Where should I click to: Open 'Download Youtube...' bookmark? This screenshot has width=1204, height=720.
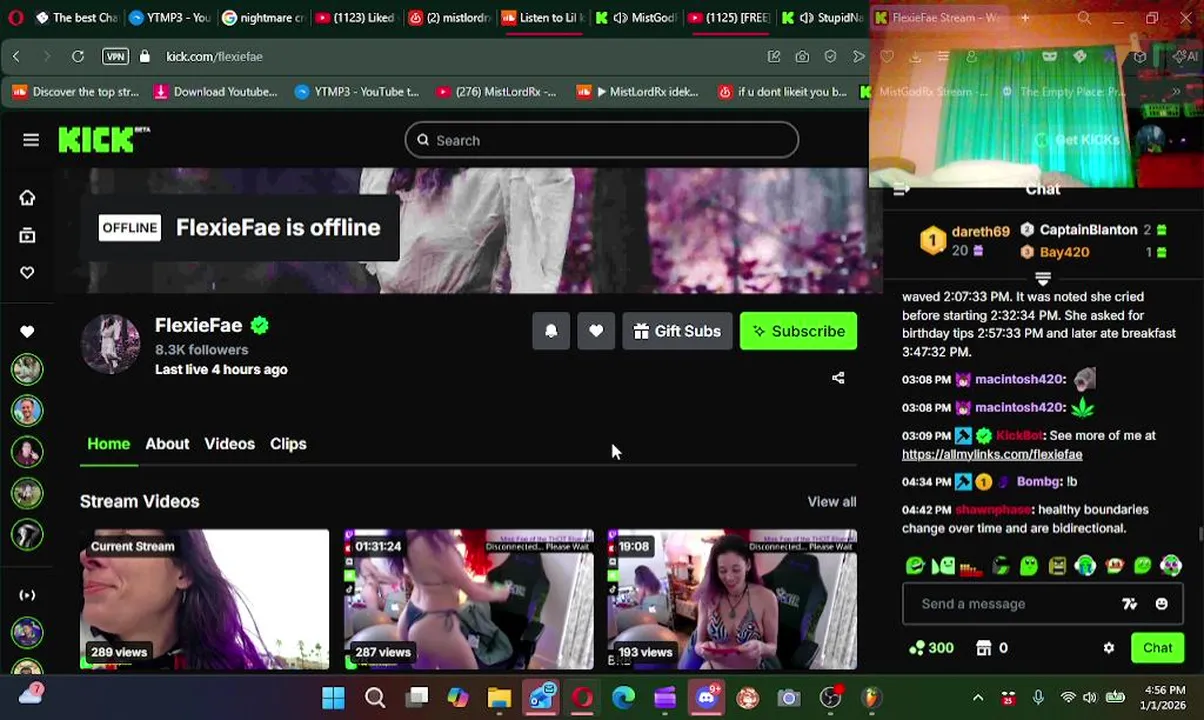click(215, 92)
